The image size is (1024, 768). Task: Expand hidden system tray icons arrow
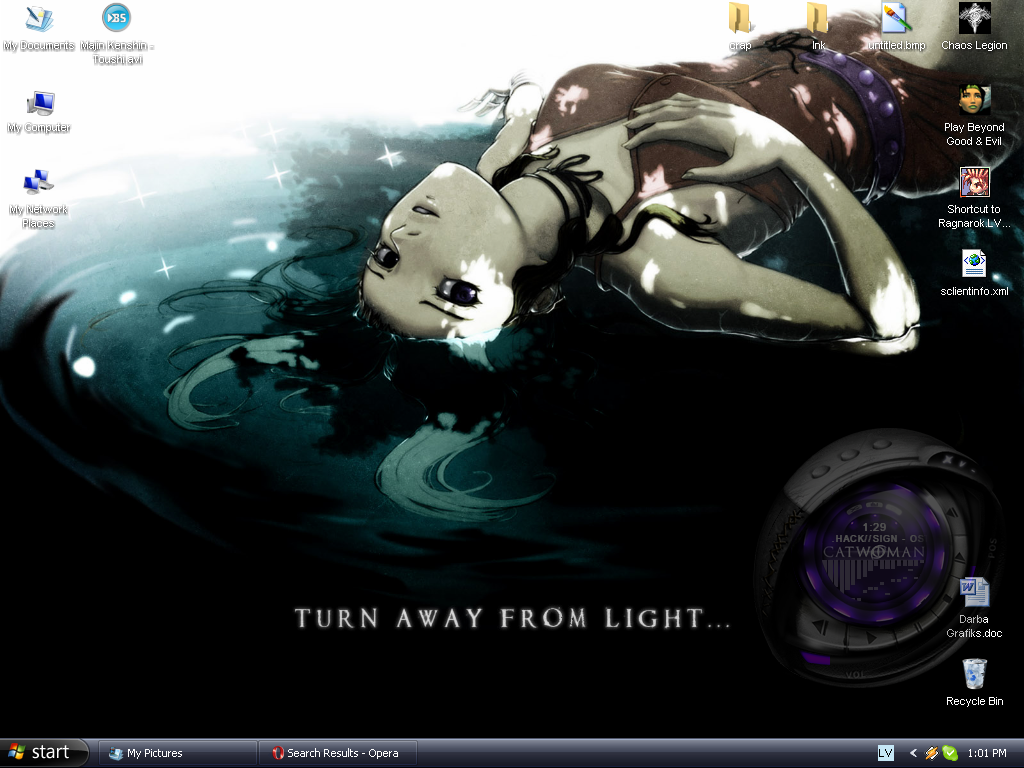tap(913, 753)
